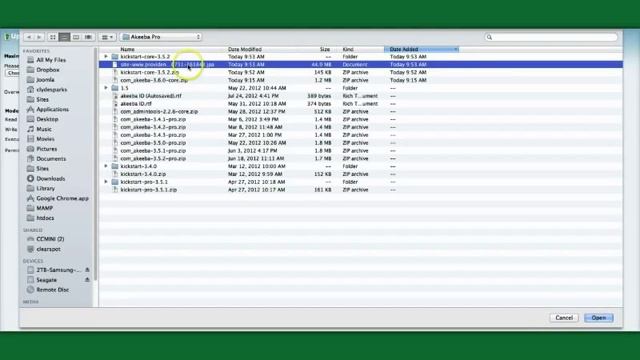The height and width of the screenshot is (360, 640).
Task: Sort by Size column header
Action: (x=325, y=49)
